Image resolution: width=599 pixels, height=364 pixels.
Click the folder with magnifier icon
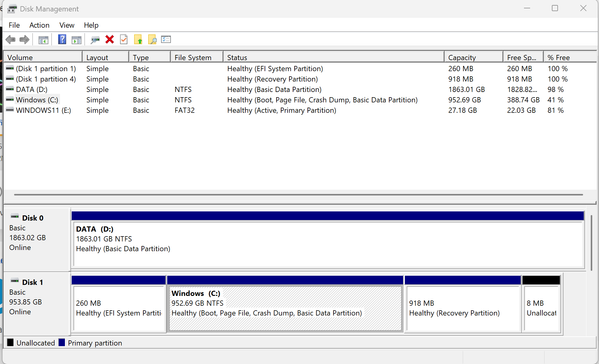pyautogui.click(x=152, y=39)
